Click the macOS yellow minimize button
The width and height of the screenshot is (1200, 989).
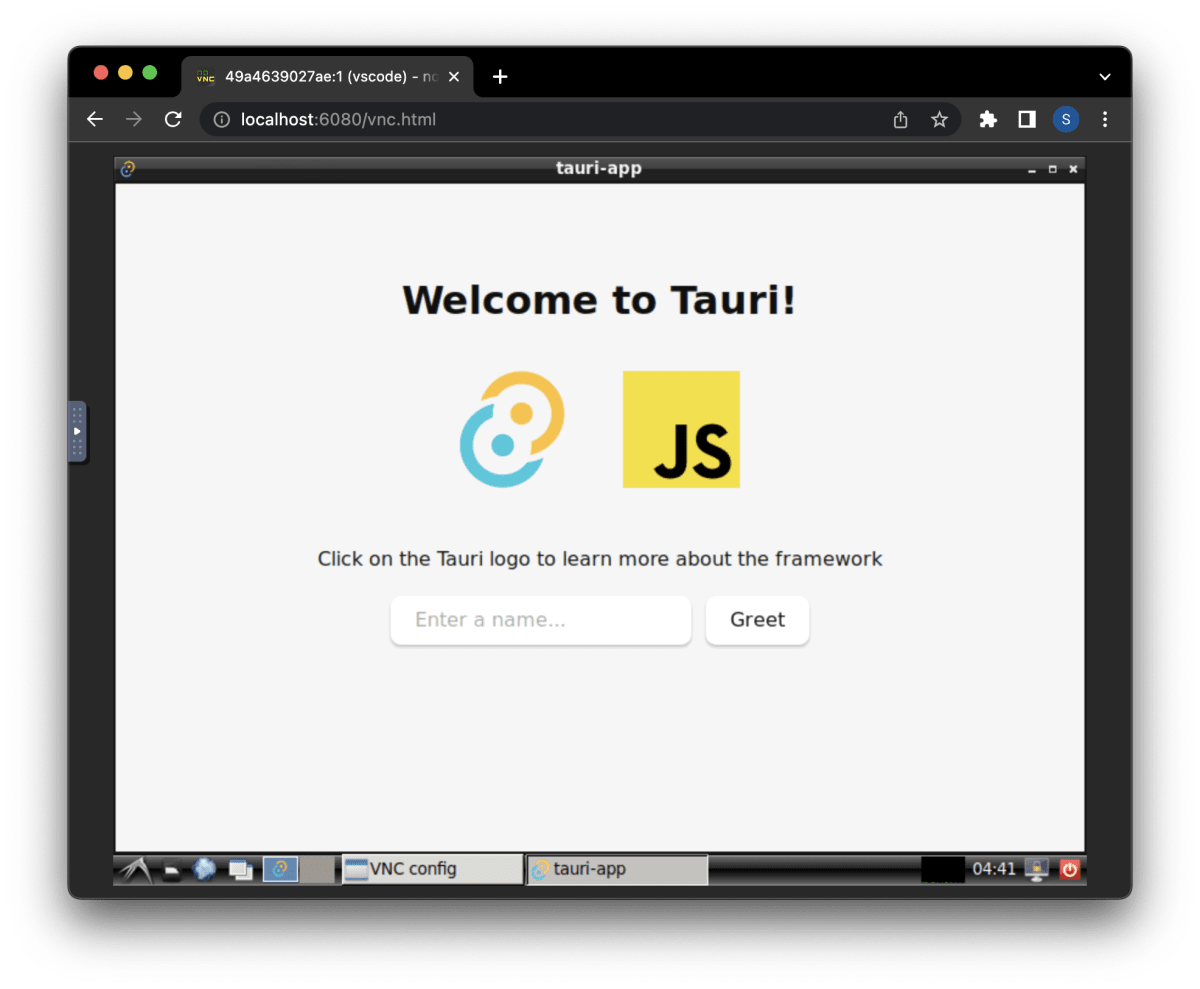(x=125, y=72)
